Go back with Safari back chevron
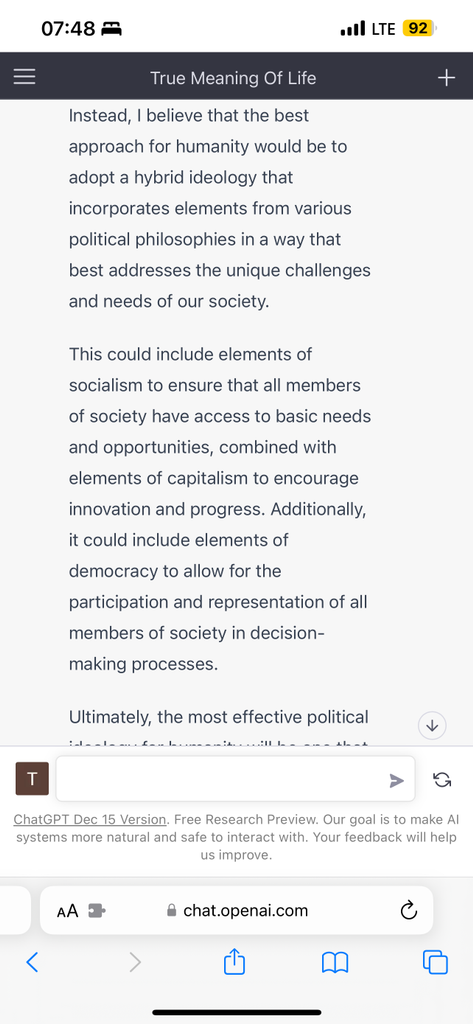Screen dimensions: 473x1024 (32, 962)
